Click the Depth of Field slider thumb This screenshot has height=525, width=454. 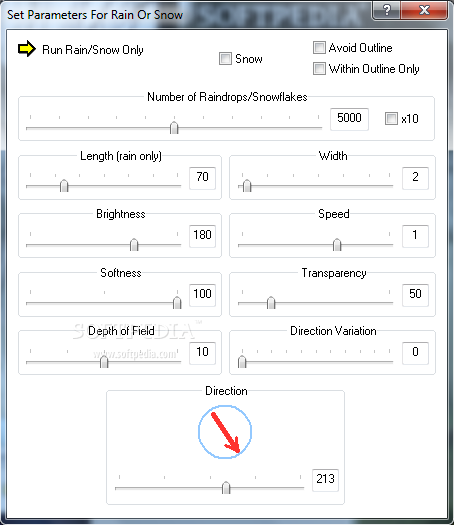point(104,362)
